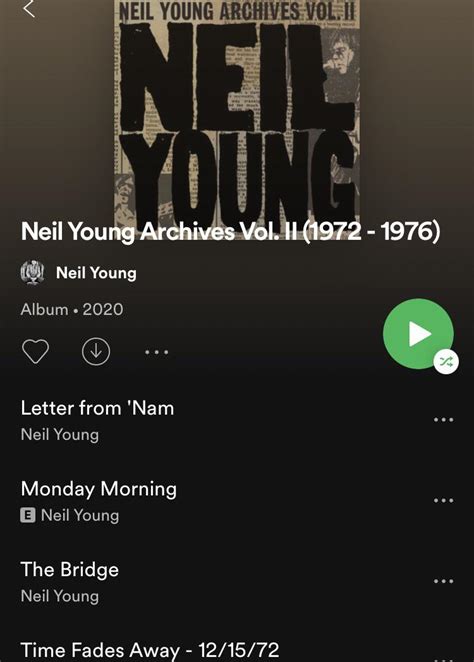Tap the Neil Young artist avatar

point(32,273)
